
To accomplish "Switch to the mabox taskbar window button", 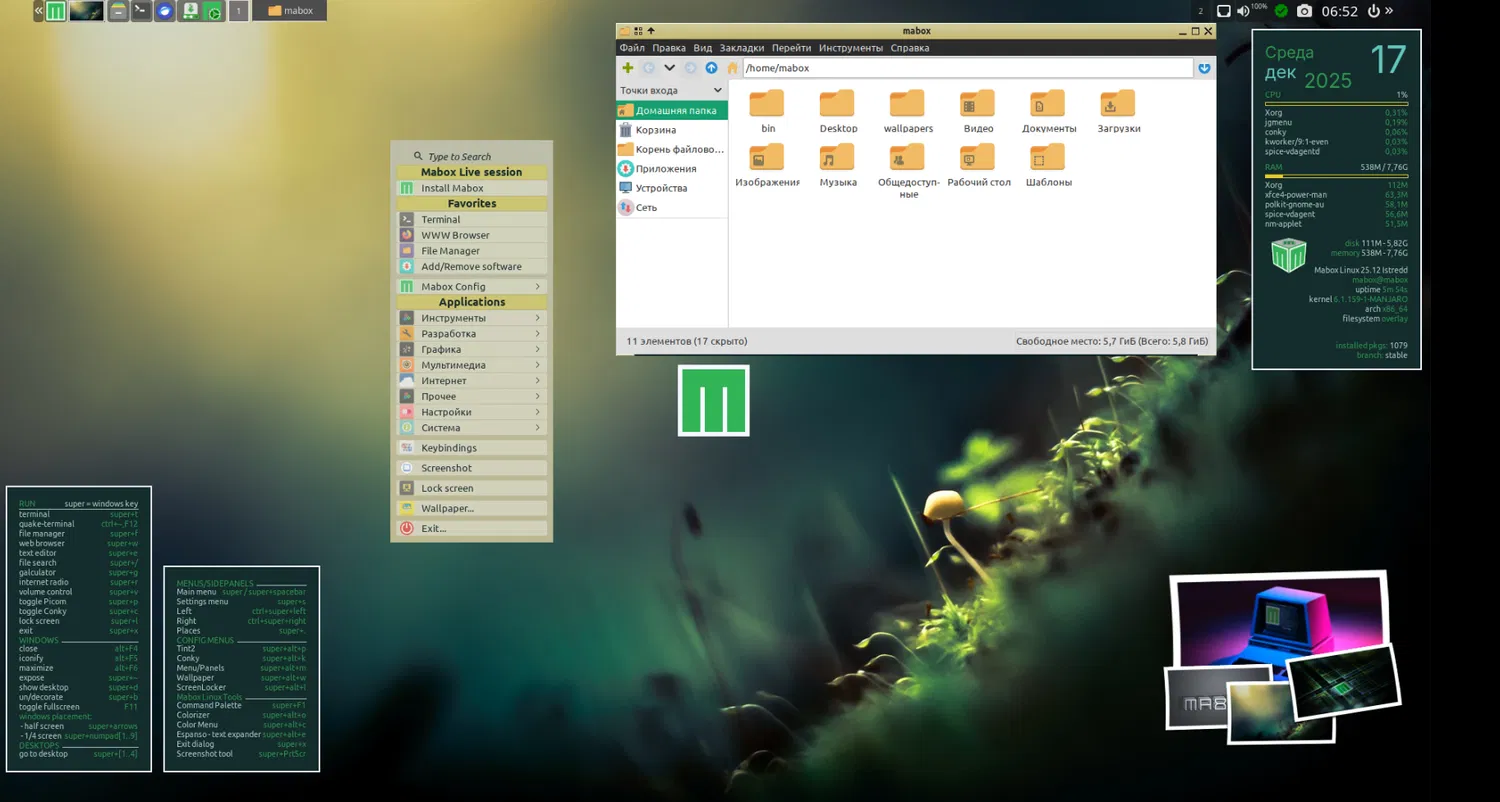I will 289,11.
